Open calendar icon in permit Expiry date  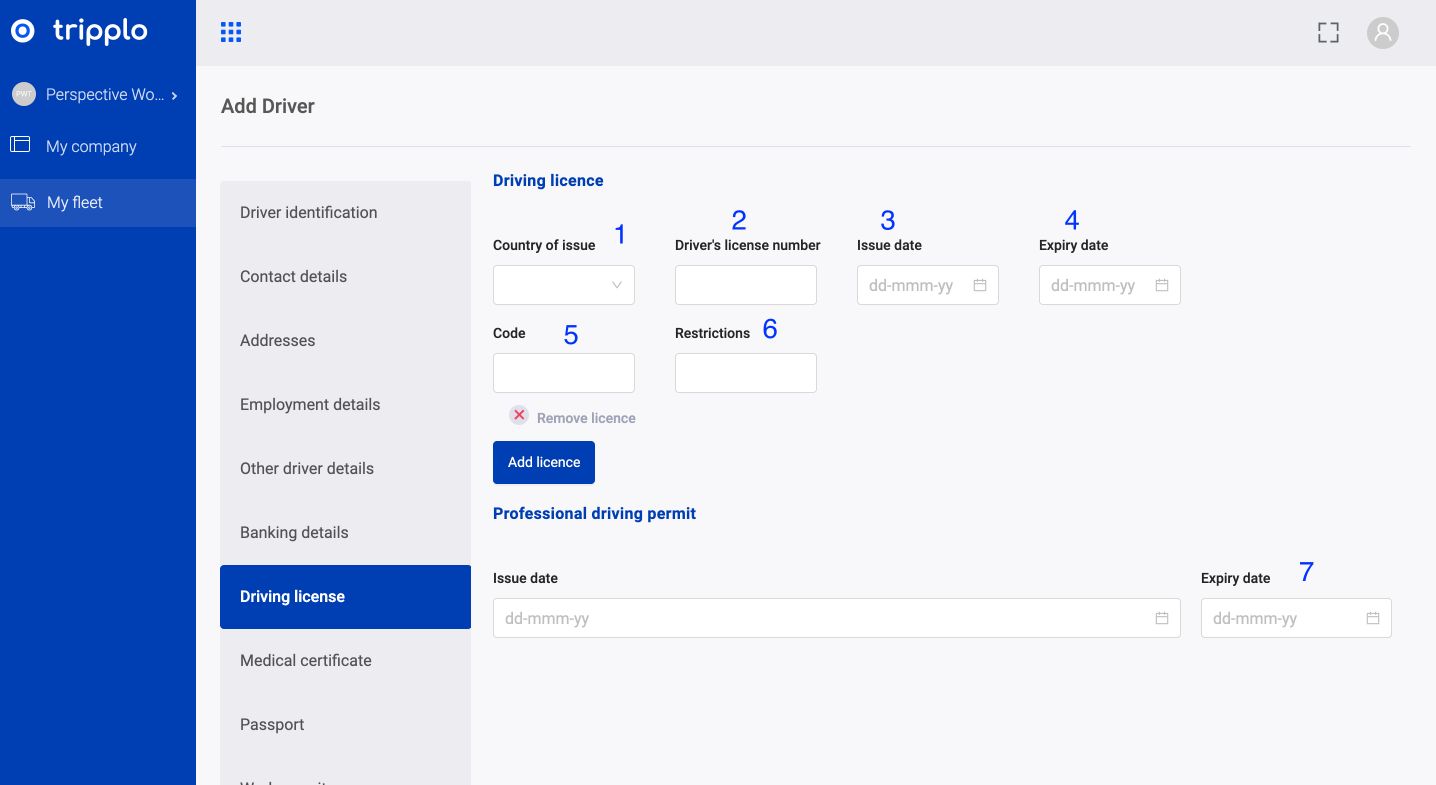[1373, 618]
